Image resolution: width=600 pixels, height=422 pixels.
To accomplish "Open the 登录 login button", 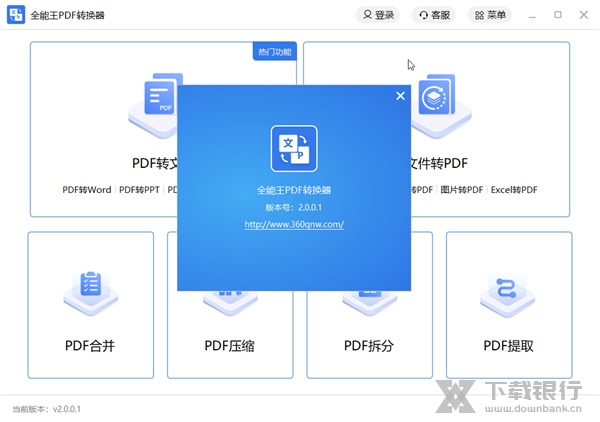I will pos(378,15).
